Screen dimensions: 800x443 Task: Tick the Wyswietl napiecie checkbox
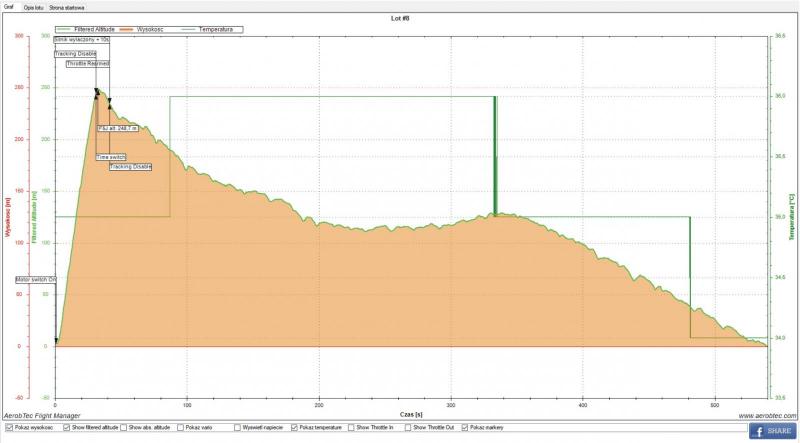237,427
